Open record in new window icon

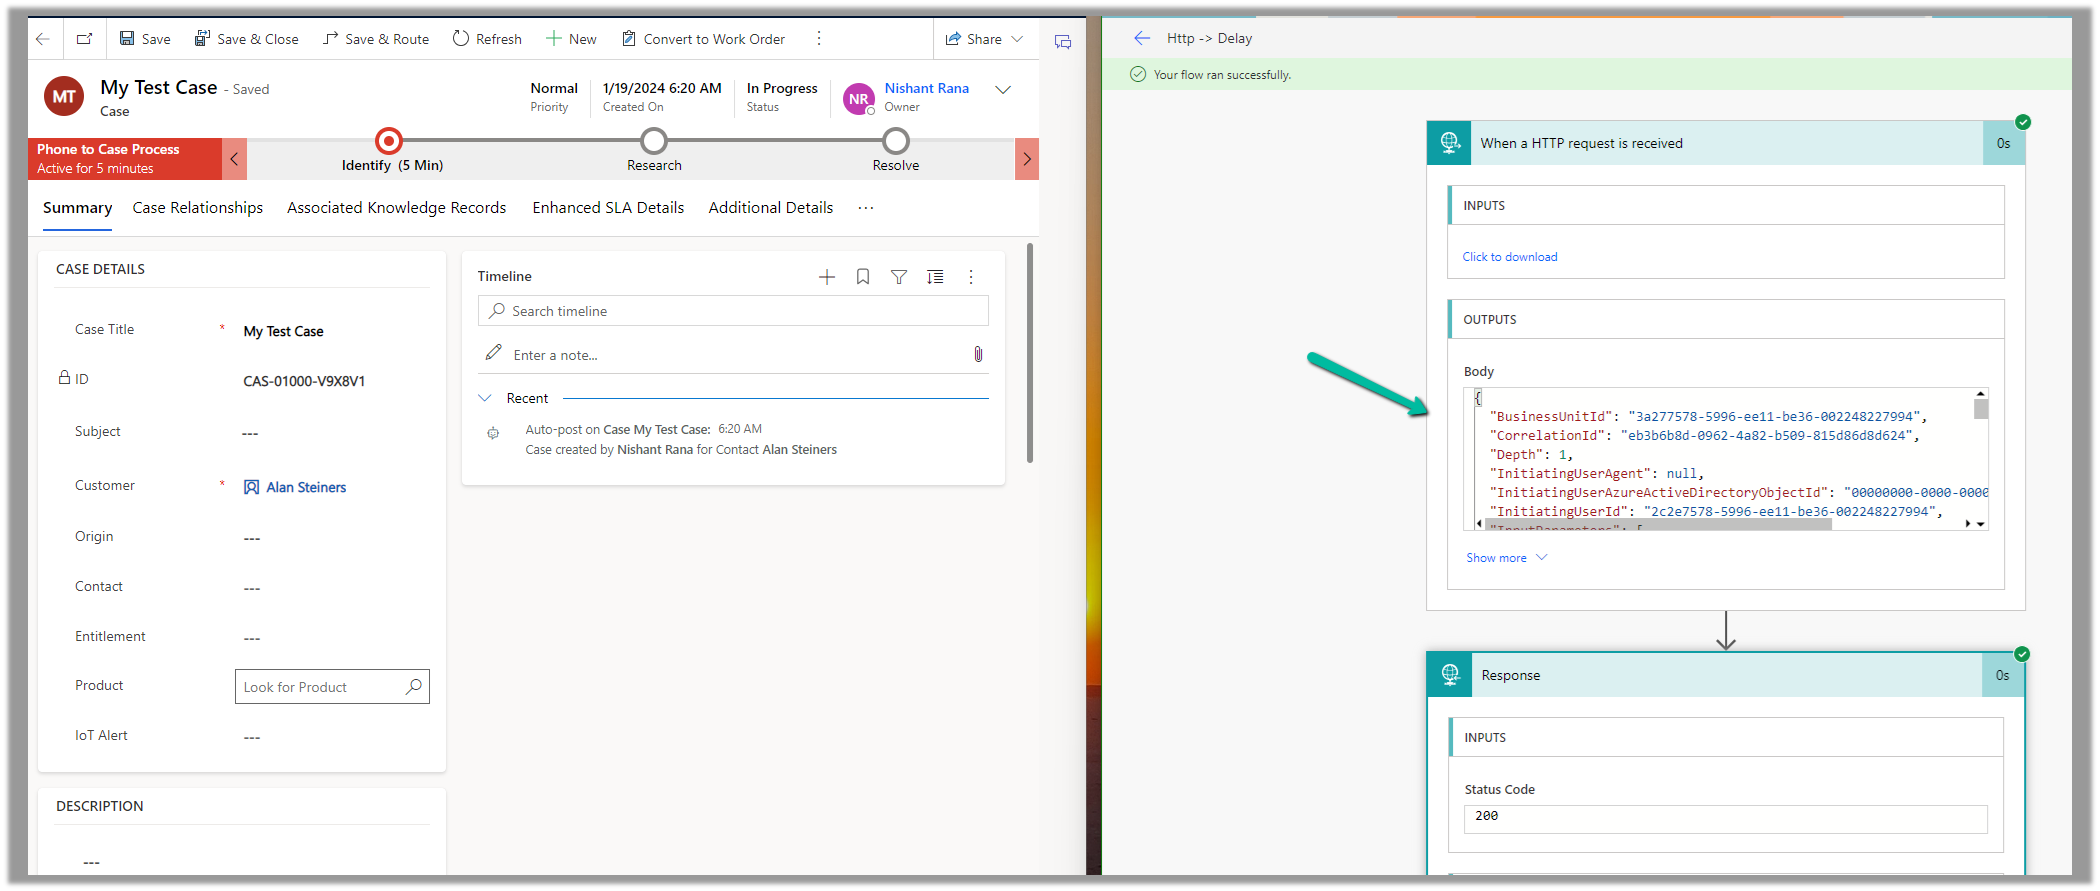[x=84, y=39]
